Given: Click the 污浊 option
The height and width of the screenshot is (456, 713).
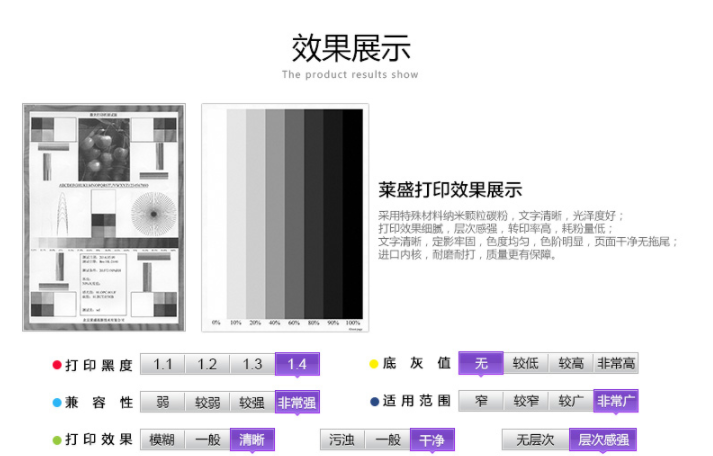Looking at the screenshot, I should point(342,440).
